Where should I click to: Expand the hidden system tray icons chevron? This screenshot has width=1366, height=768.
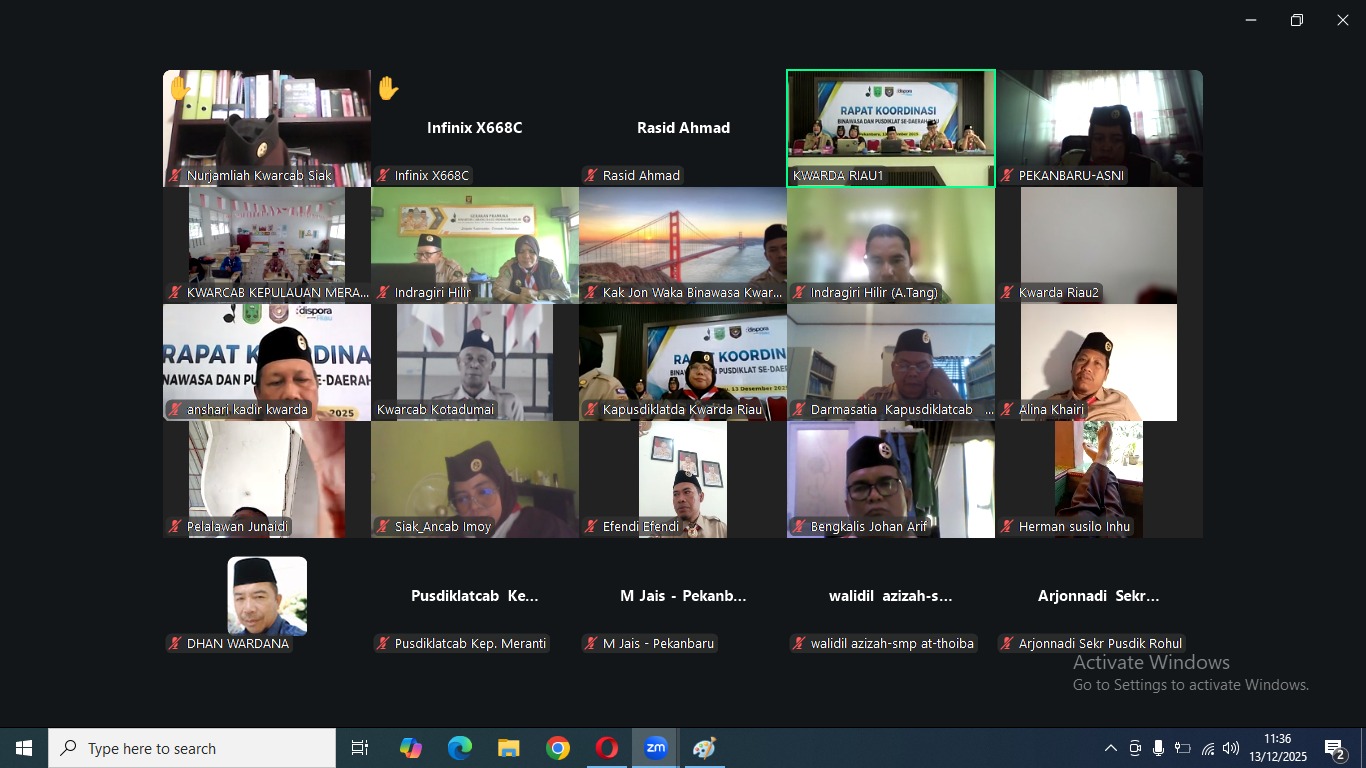[1110, 748]
